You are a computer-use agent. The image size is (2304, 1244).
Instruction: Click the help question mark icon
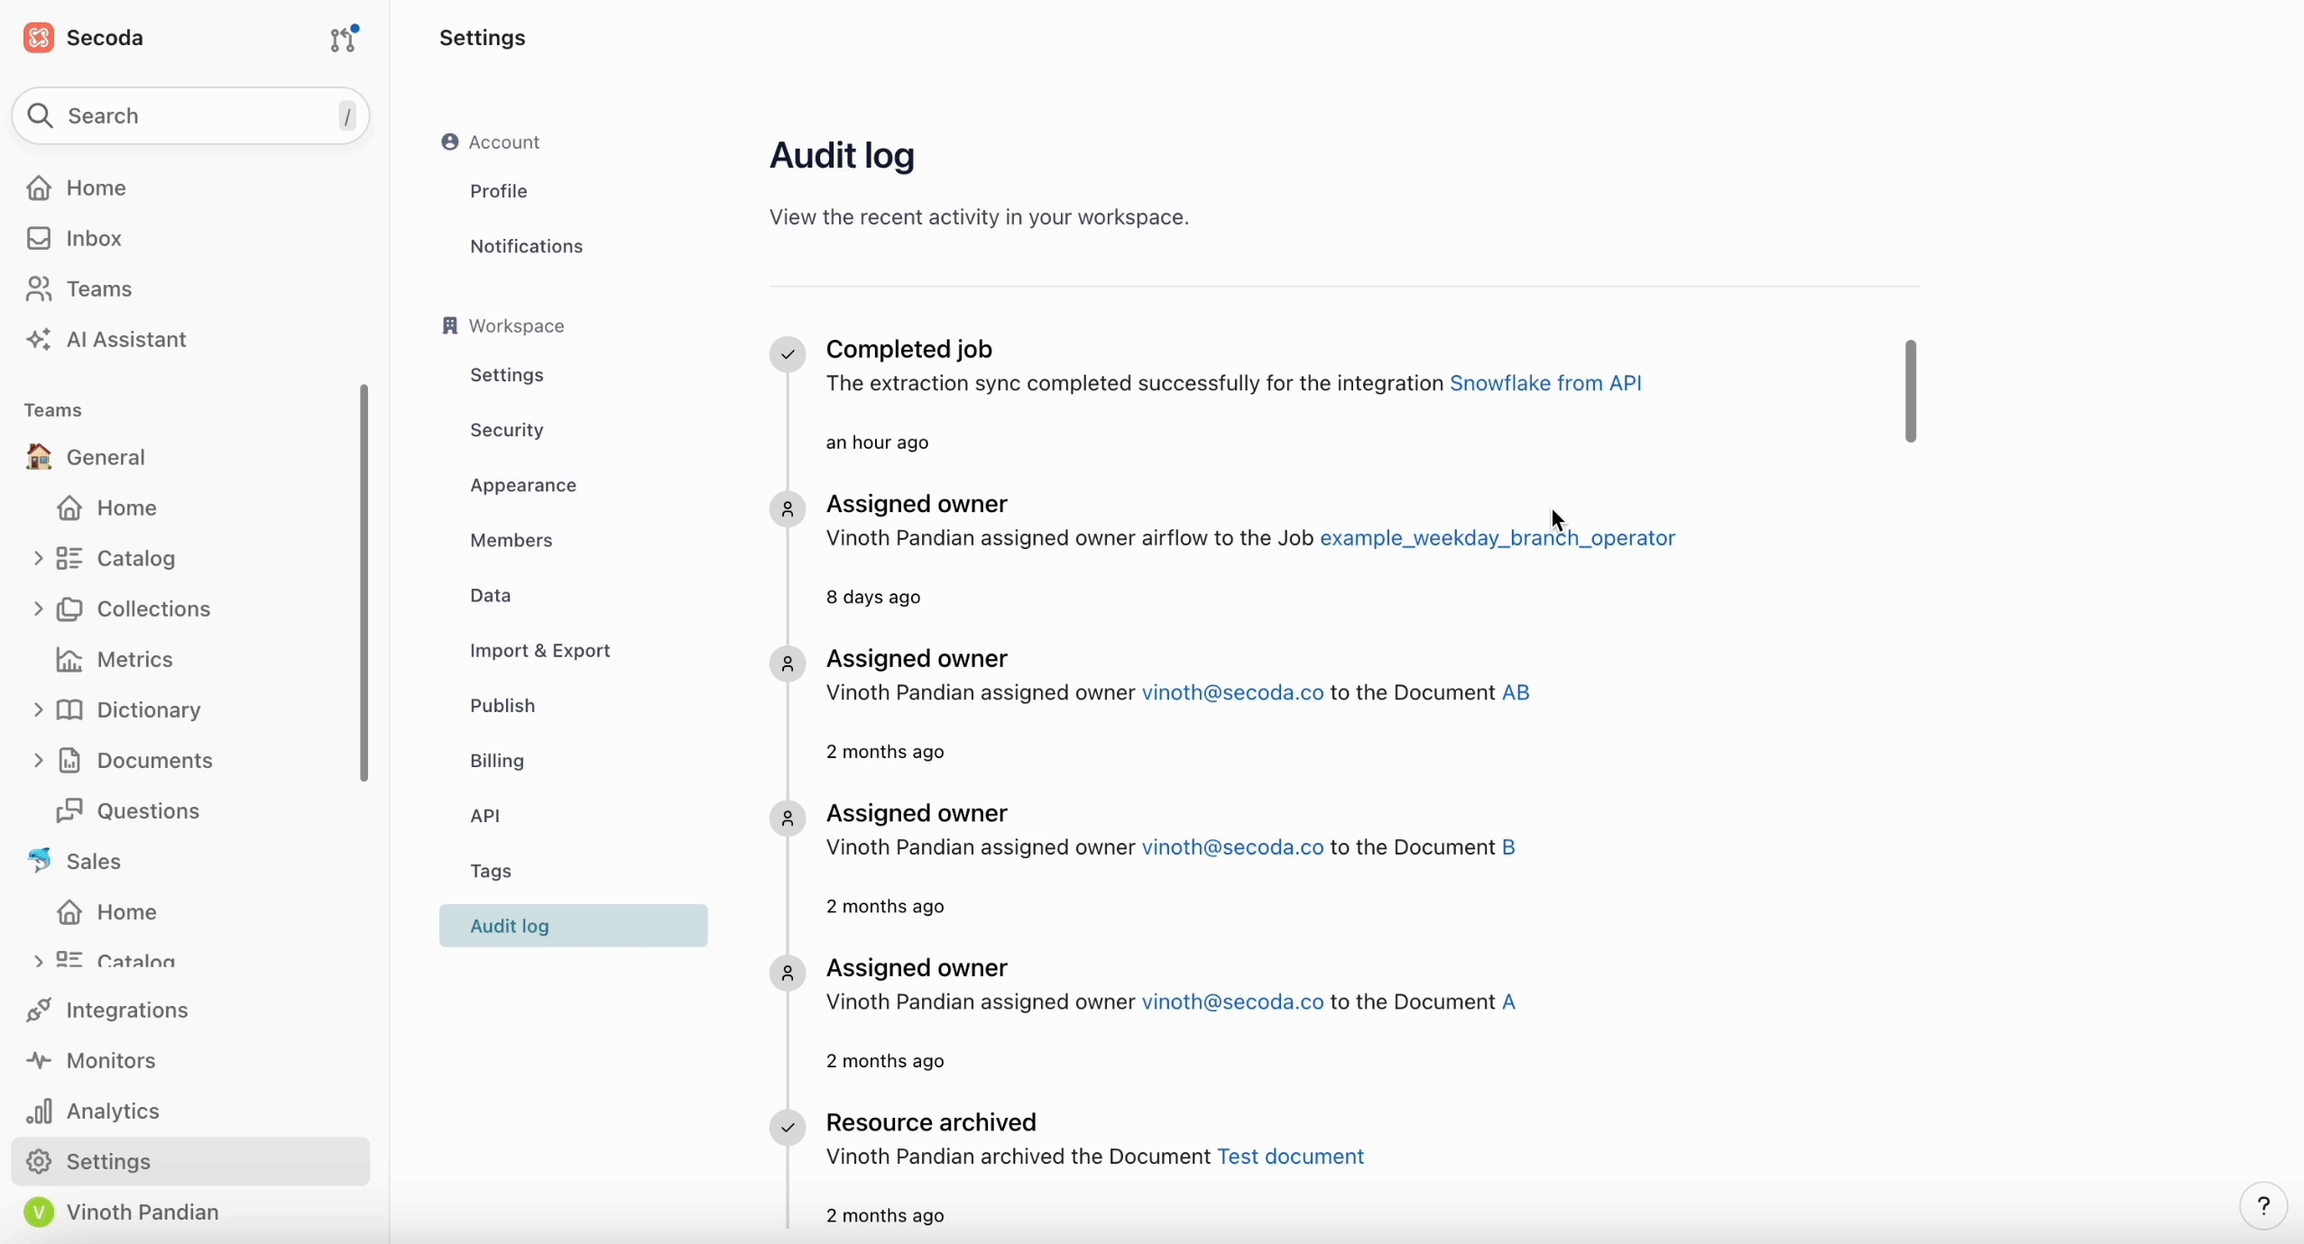point(2263,1206)
